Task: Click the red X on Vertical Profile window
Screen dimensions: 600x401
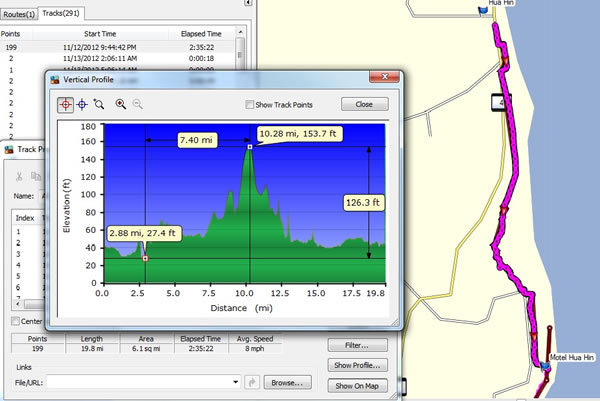Action: click(x=385, y=77)
